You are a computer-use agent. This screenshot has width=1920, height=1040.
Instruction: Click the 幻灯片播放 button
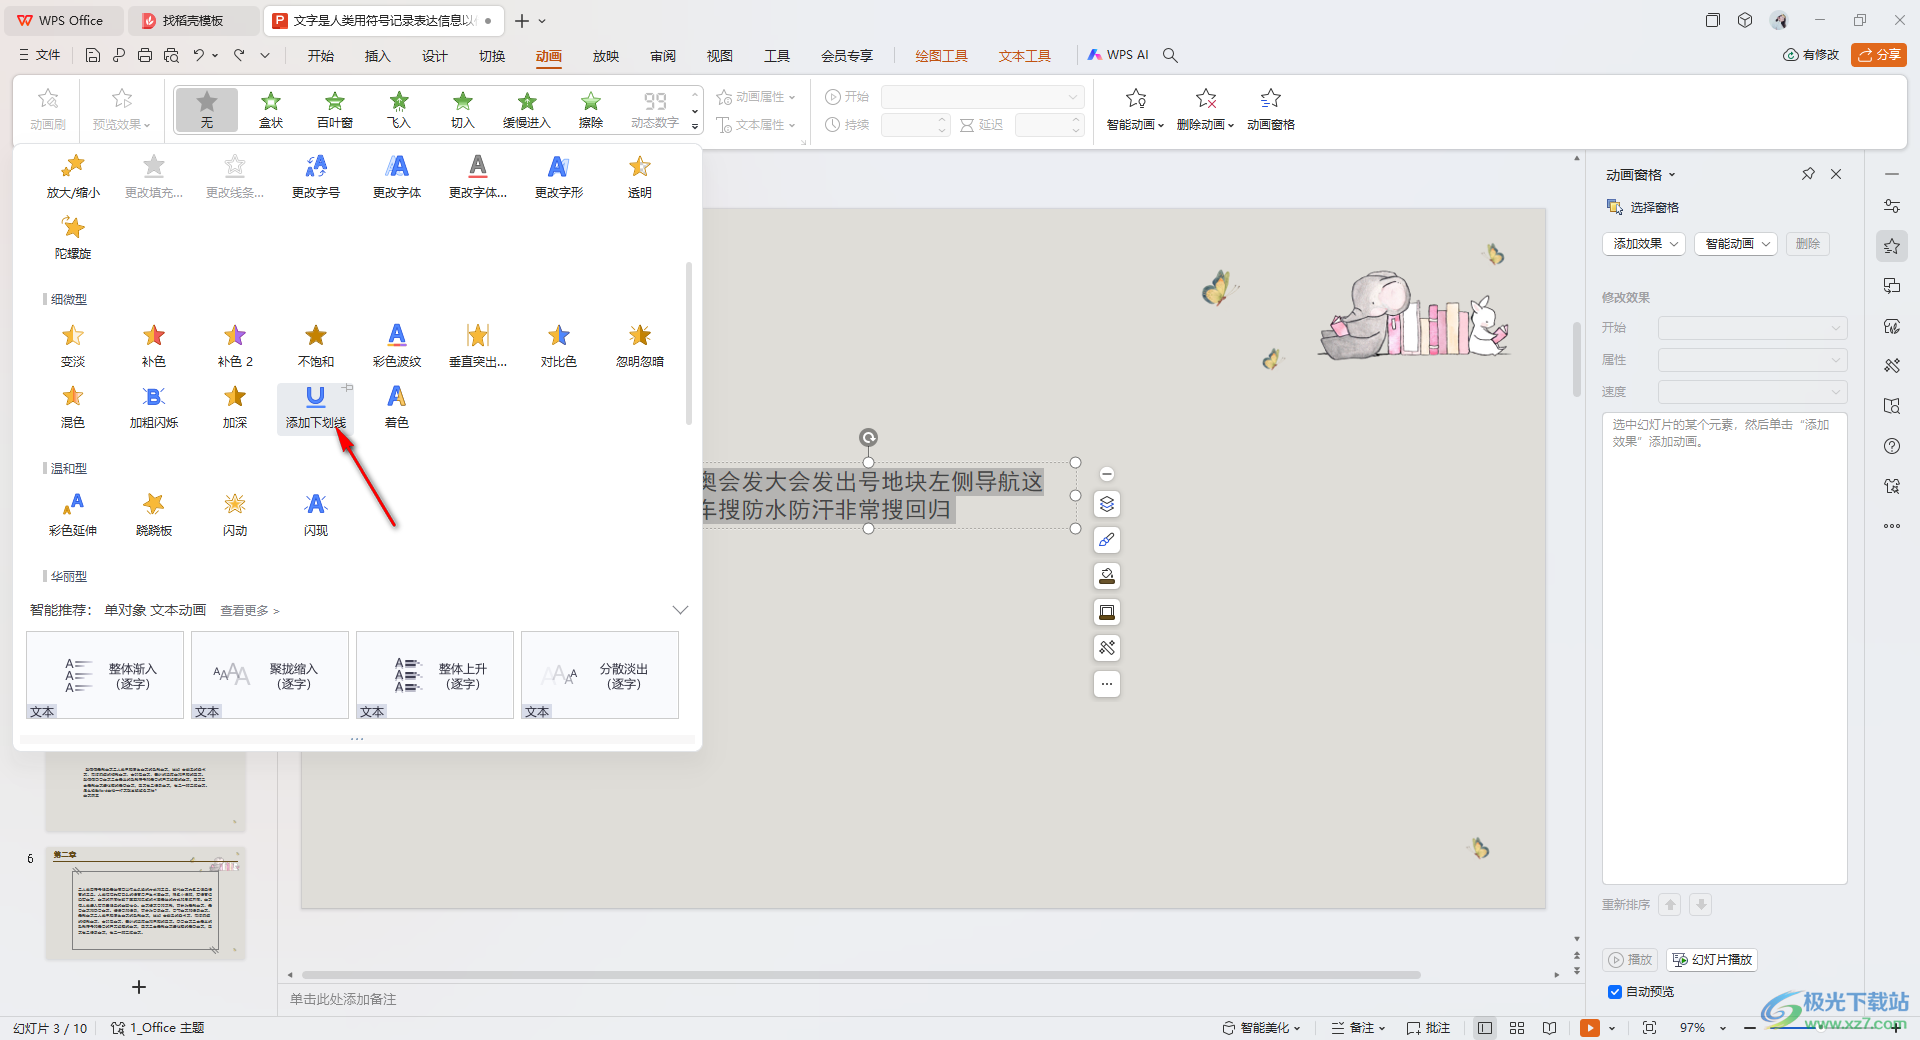1712,960
